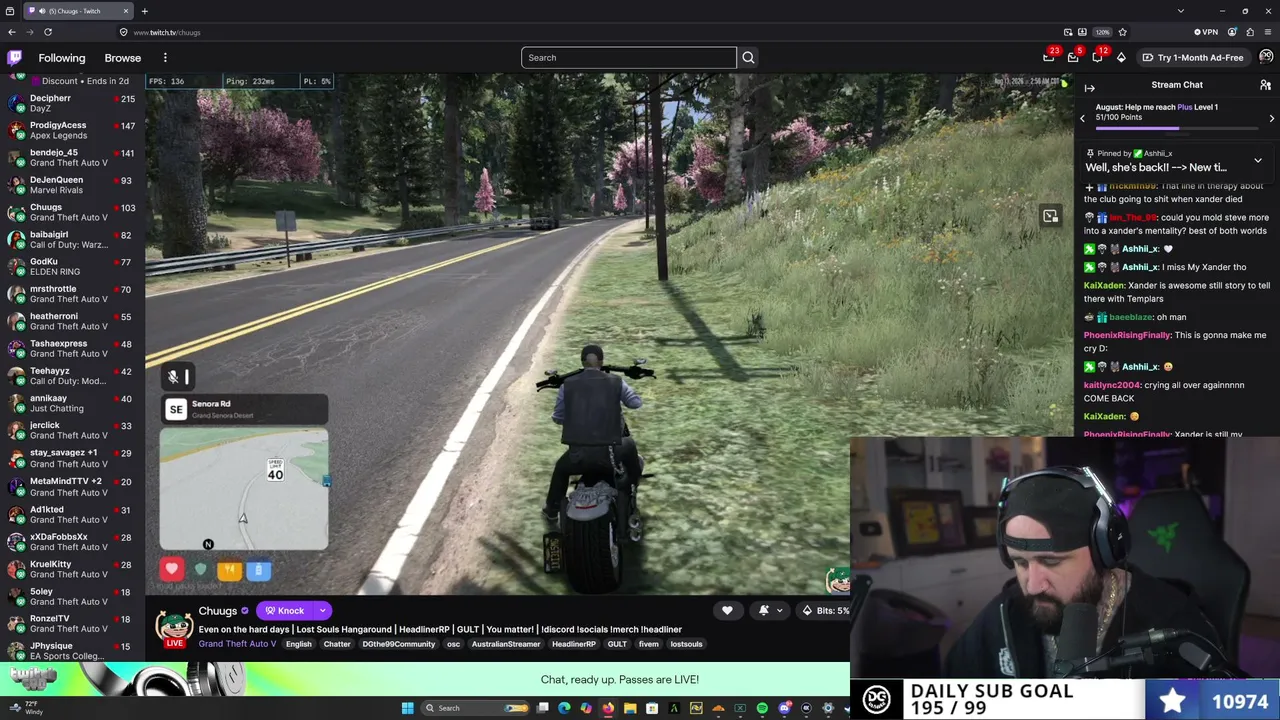
Task: Click the fivem tag
Action: point(648,644)
